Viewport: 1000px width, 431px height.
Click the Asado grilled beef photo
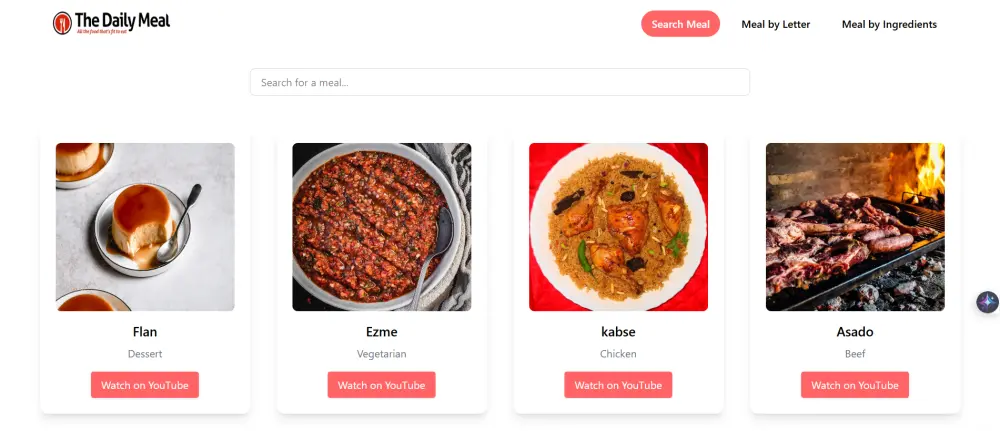click(x=855, y=227)
